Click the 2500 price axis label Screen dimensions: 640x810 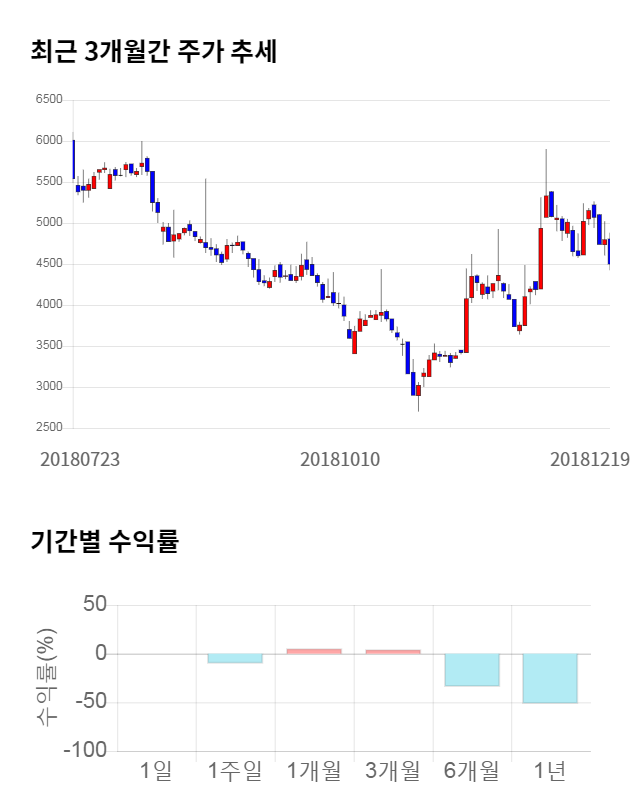(x=48, y=428)
